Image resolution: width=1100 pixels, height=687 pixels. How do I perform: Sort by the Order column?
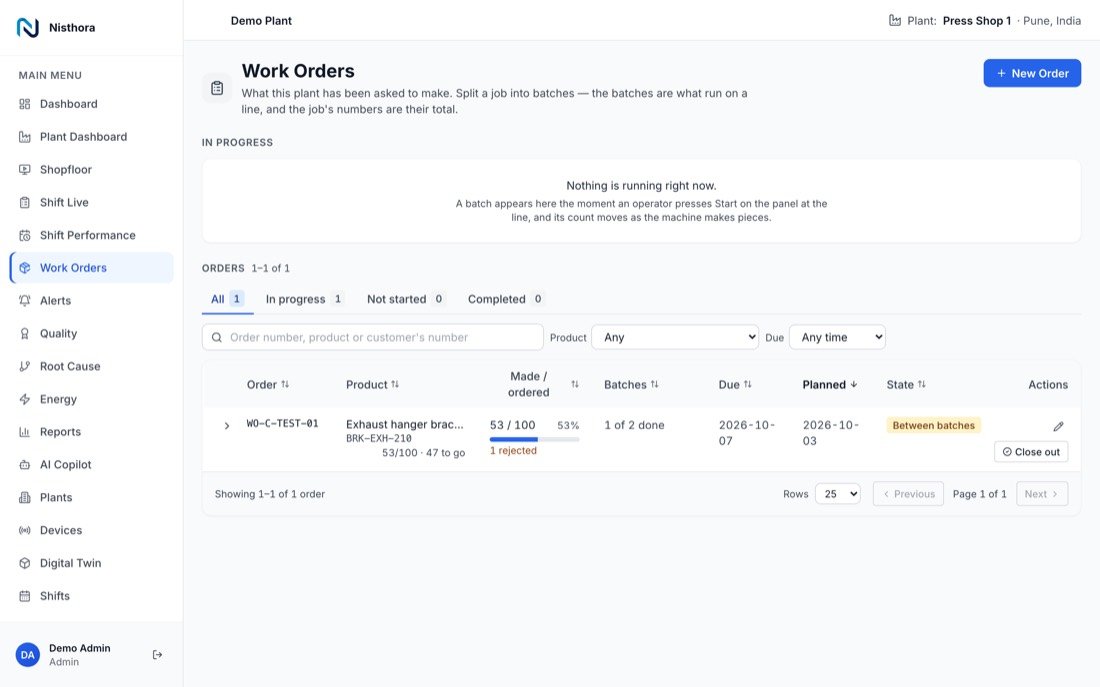(x=267, y=385)
